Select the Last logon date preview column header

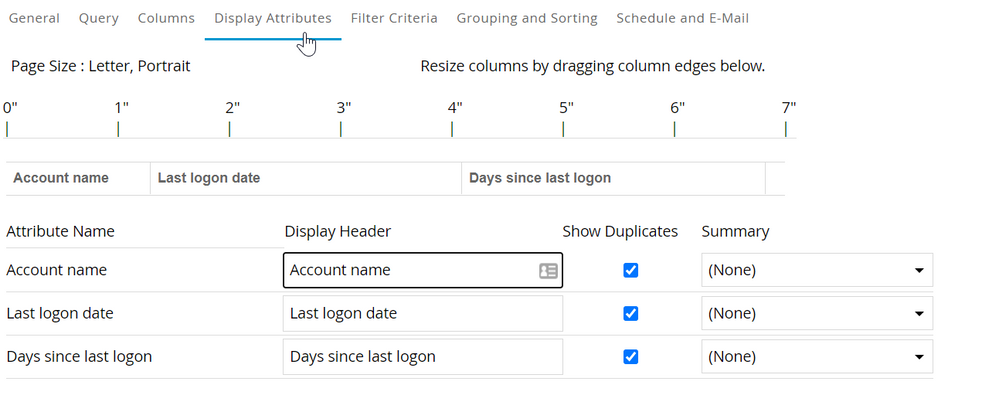(x=209, y=179)
